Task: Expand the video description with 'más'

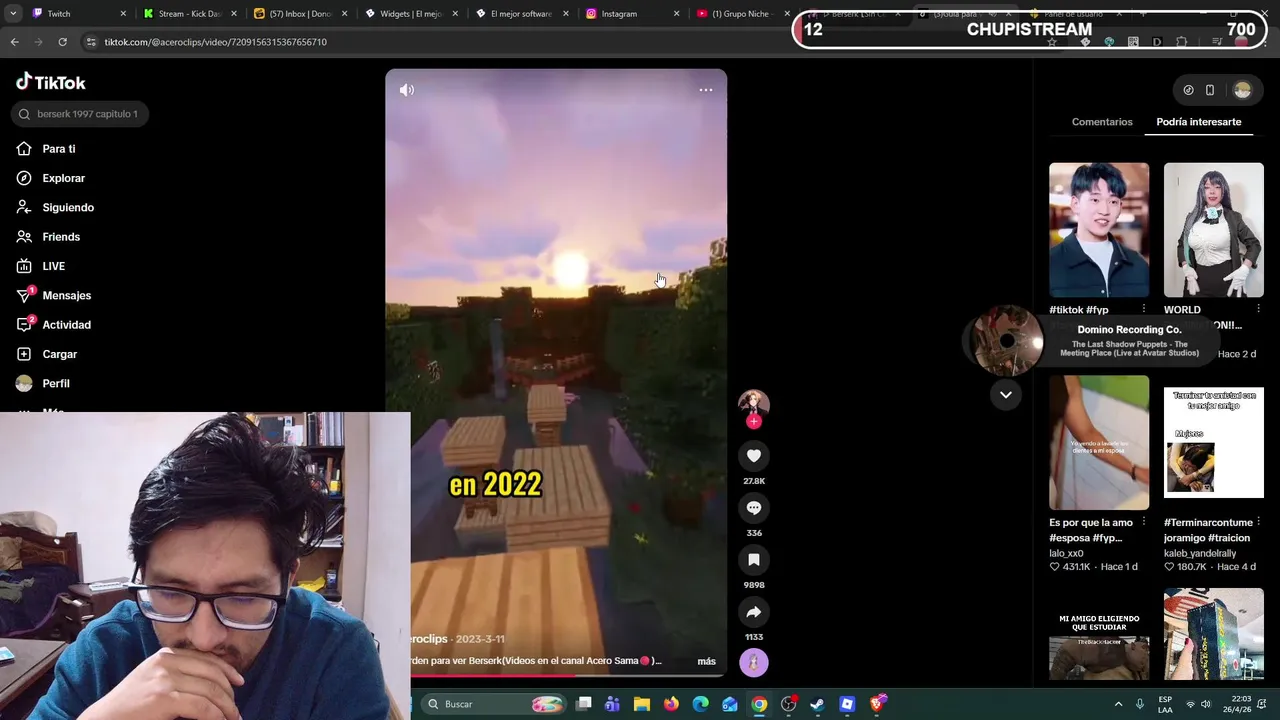Action: (x=706, y=661)
